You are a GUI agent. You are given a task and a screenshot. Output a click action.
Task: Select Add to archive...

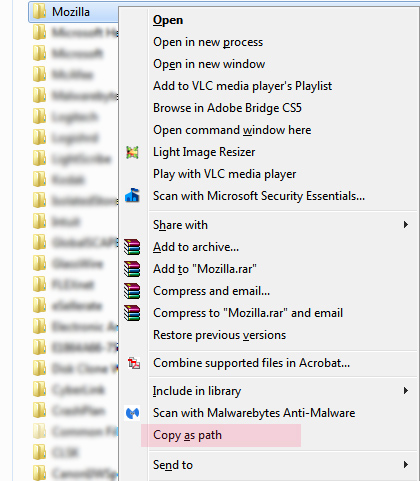196,247
